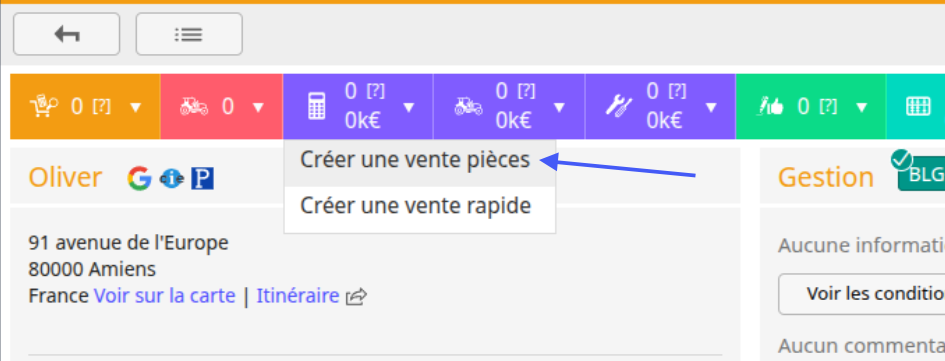
Task: Click the [?] help mark in wrench tile
Action: (678, 91)
